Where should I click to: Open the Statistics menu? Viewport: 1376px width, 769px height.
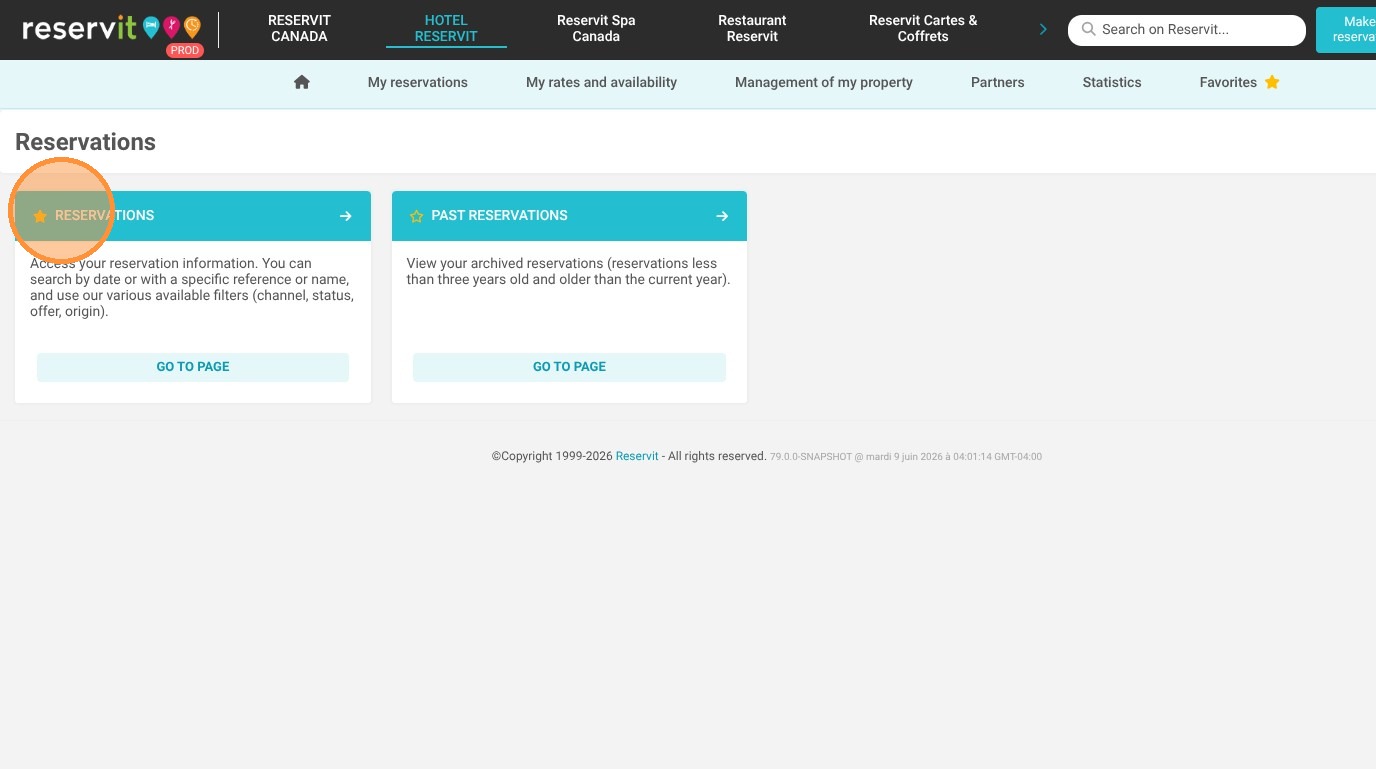coord(1112,82)
